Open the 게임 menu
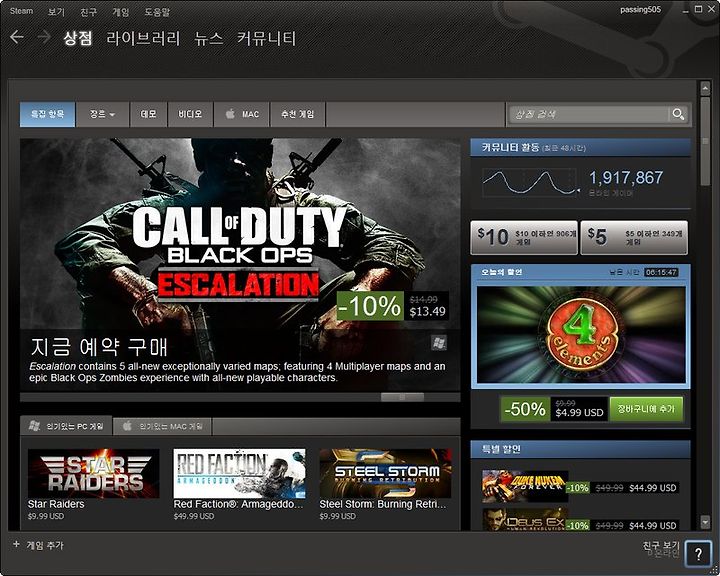 click(120, 12)
